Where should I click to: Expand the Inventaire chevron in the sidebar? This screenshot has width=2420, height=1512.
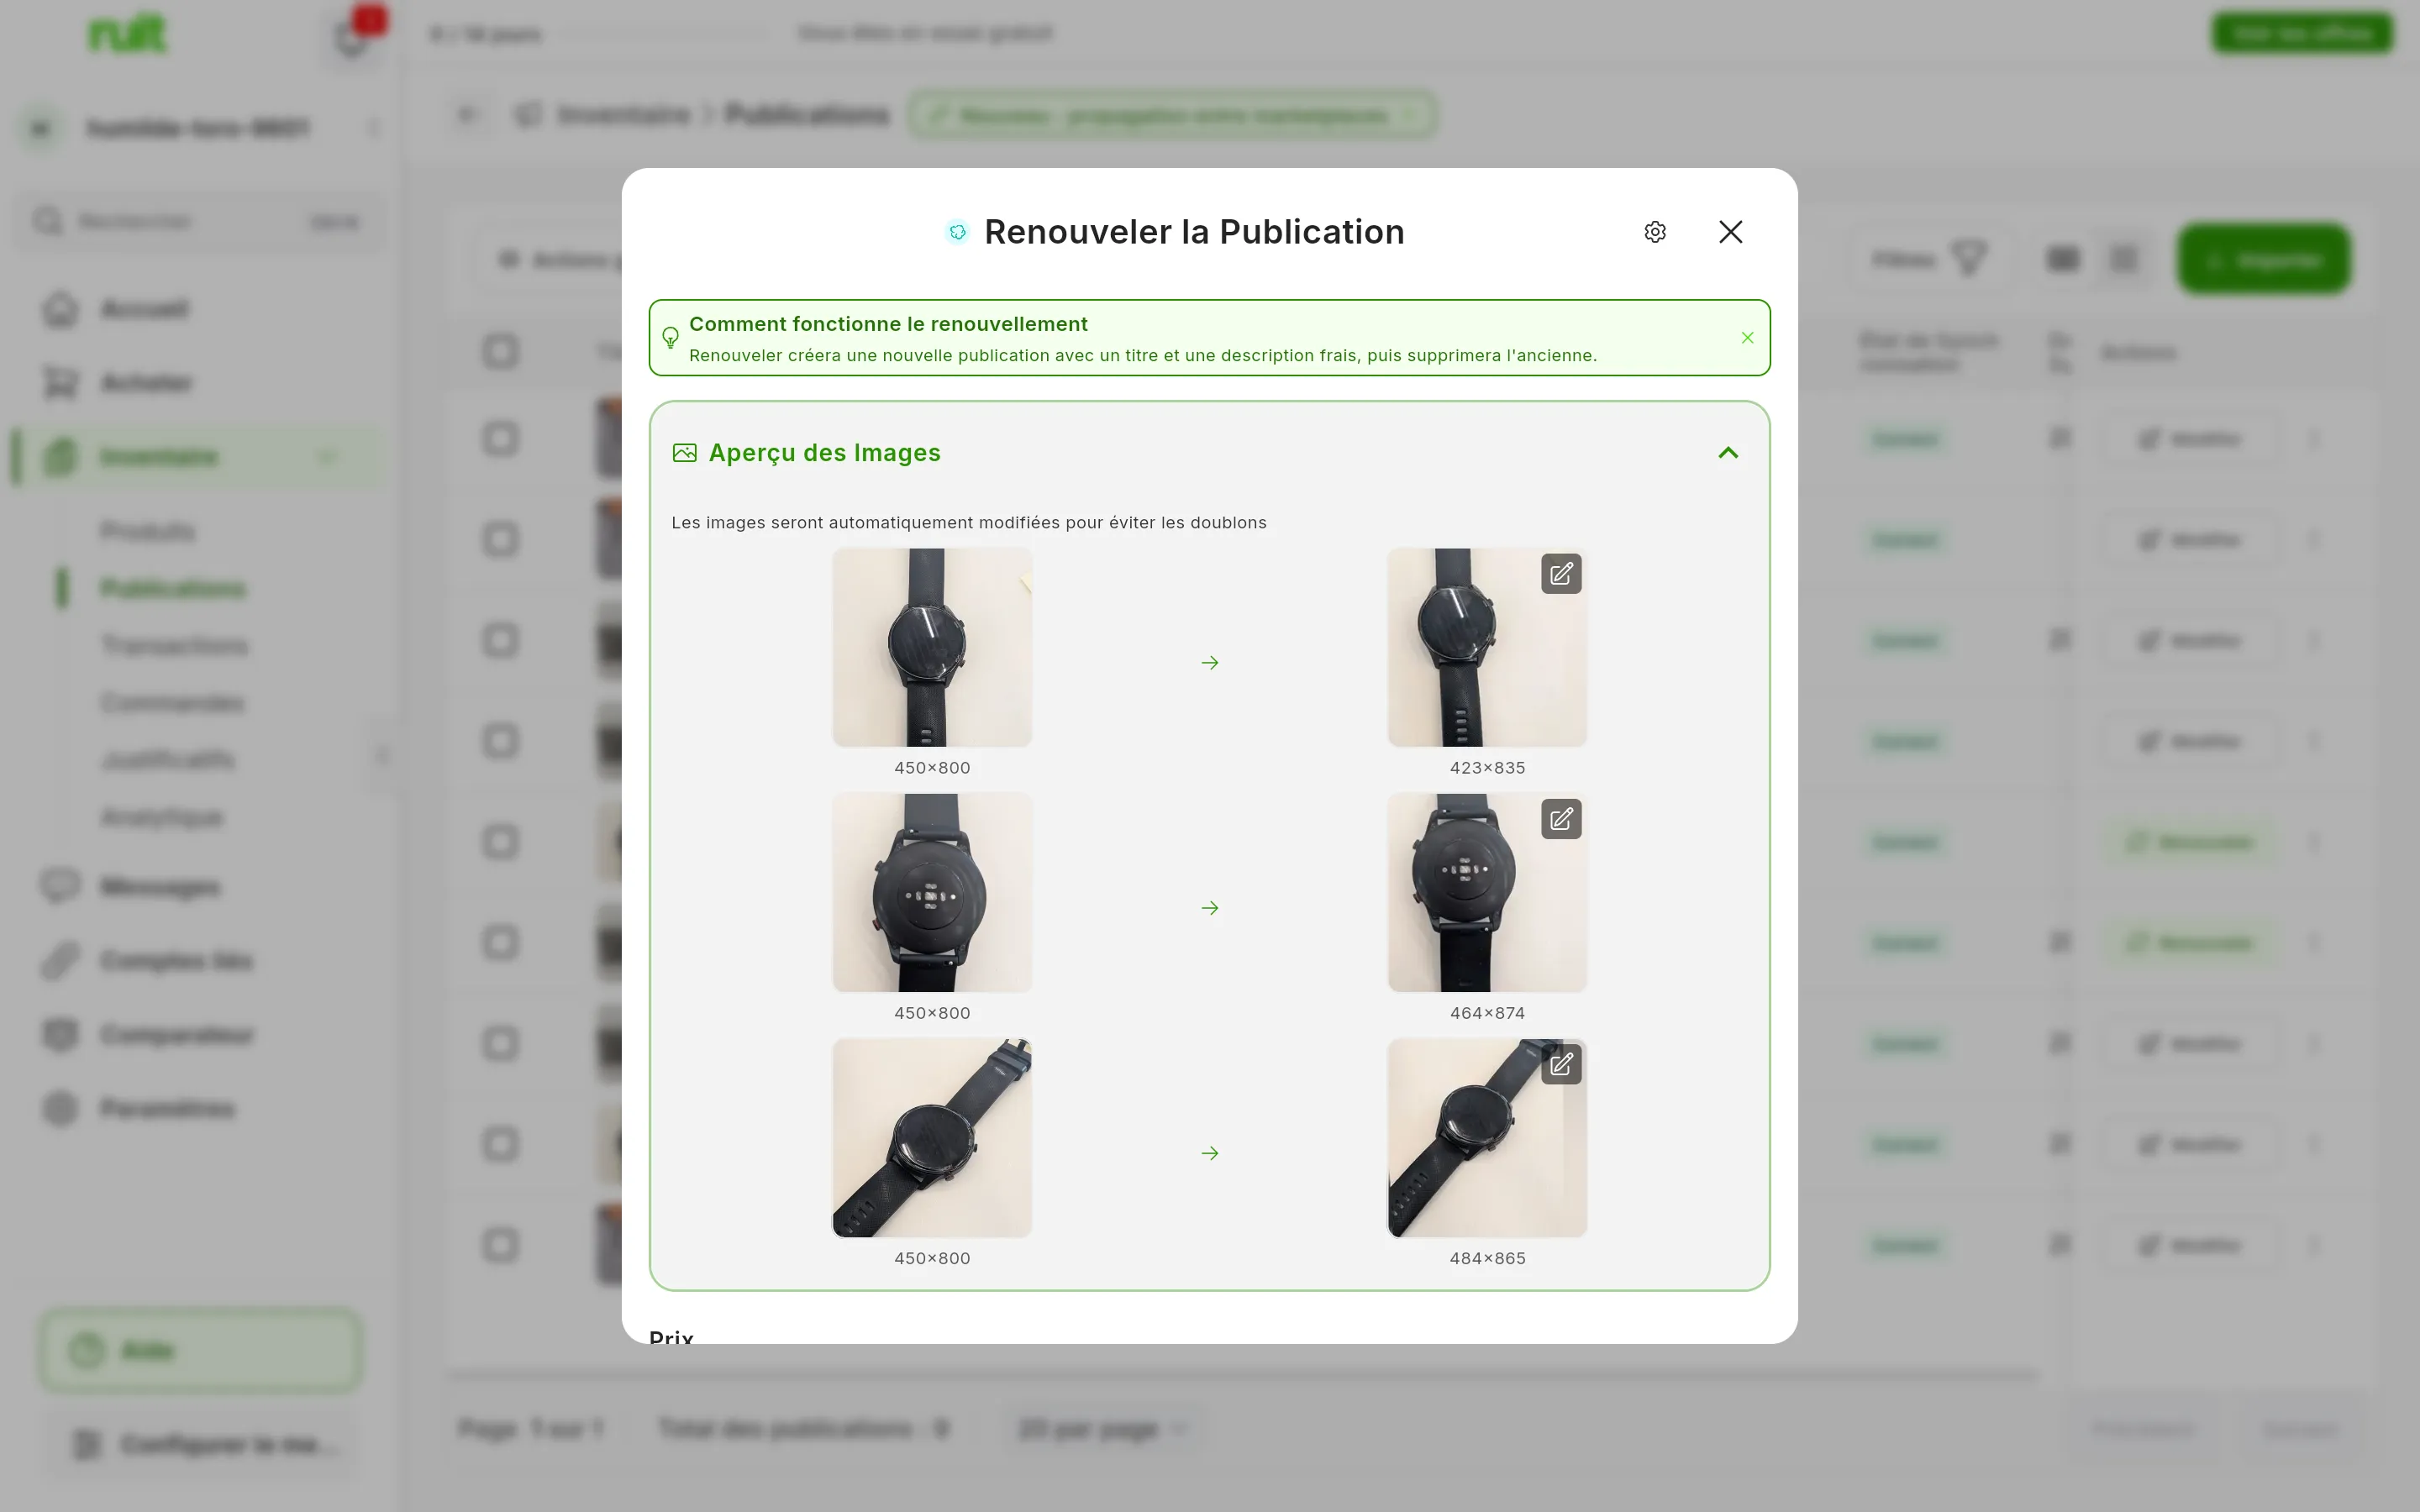pos(327,457)
